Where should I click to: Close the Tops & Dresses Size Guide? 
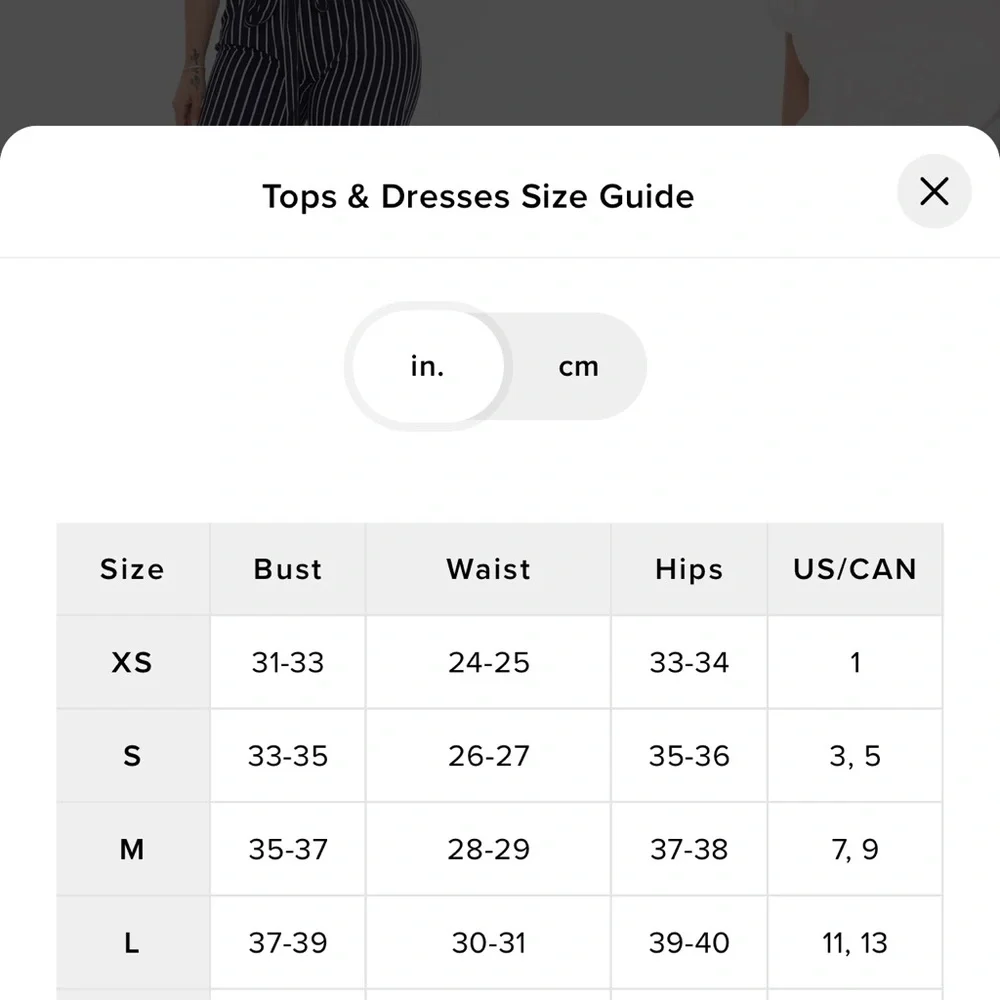934,191
